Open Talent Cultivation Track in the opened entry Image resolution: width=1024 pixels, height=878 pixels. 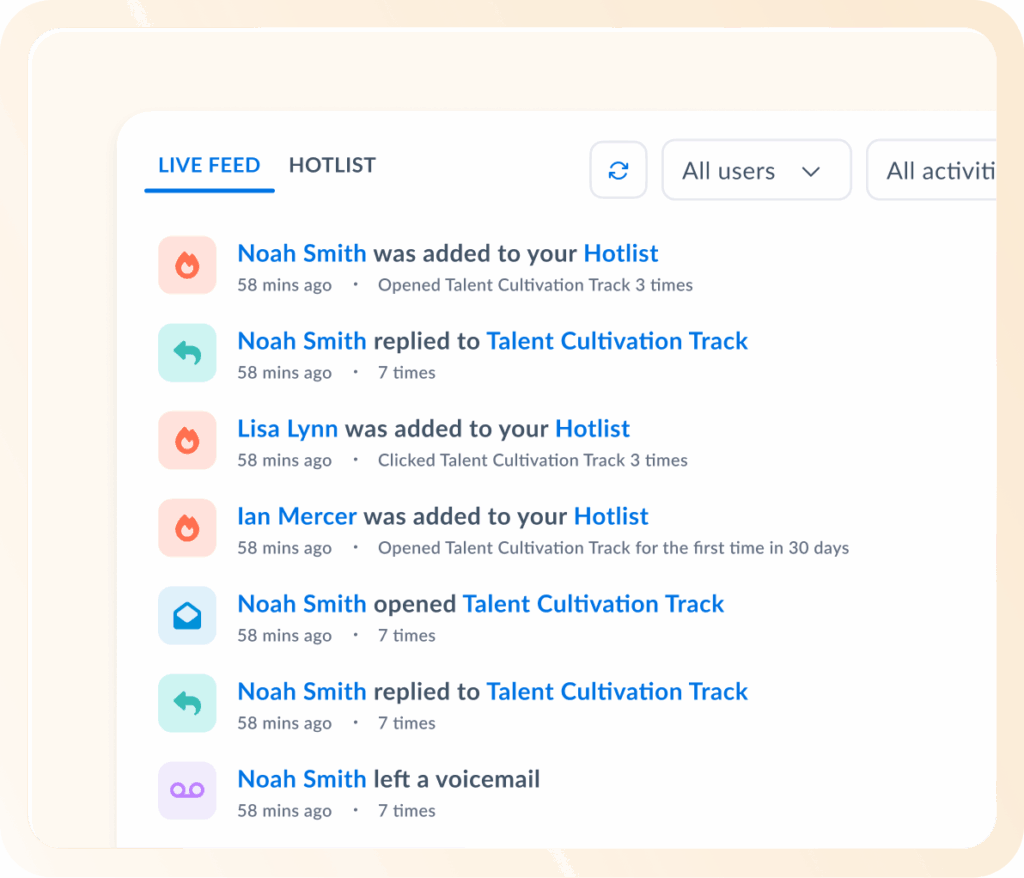tap(593, 604)
